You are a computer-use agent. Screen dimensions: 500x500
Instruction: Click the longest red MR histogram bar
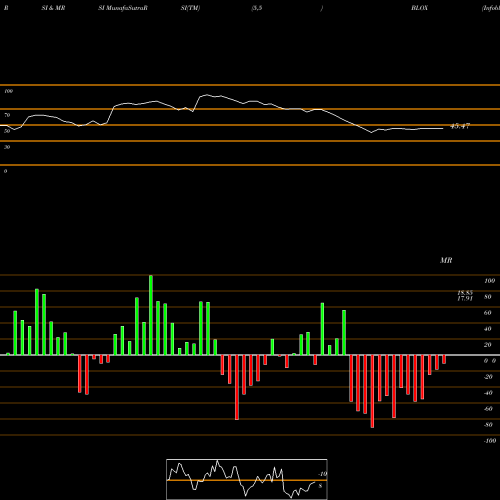(x=372, y=391)
